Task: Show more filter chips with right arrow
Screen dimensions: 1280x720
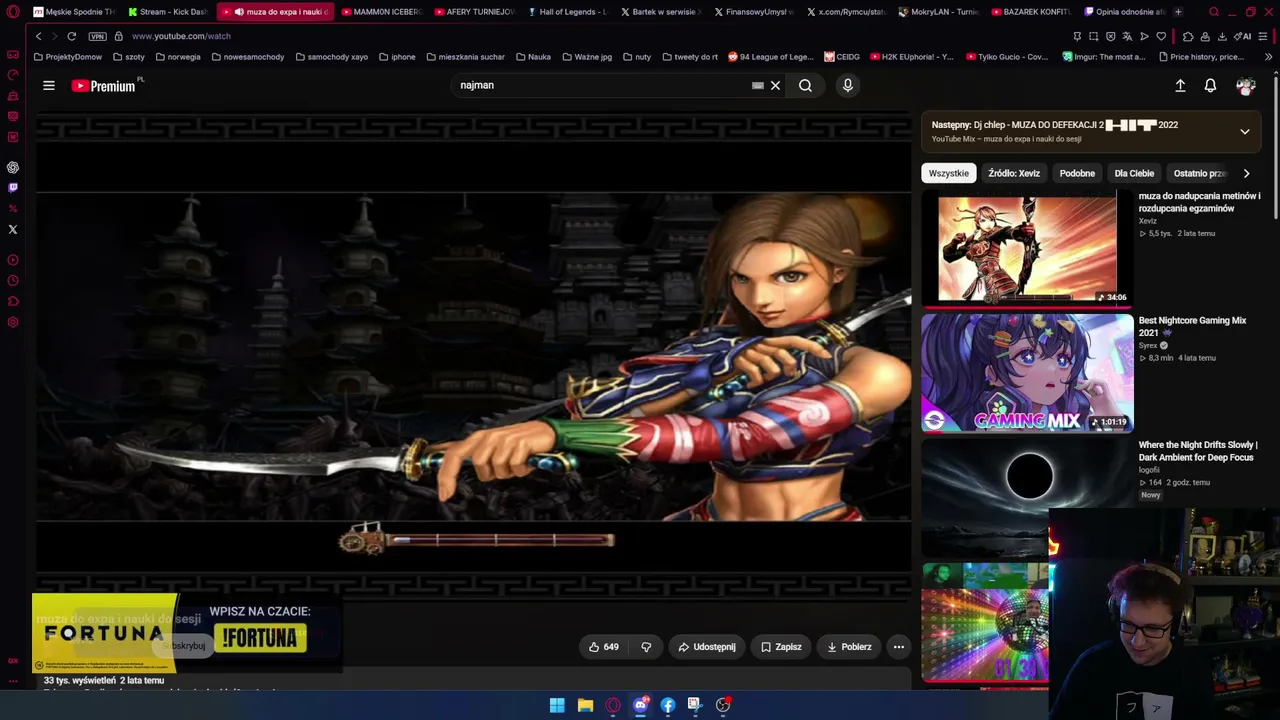Action: click(x=1246, y=173)
